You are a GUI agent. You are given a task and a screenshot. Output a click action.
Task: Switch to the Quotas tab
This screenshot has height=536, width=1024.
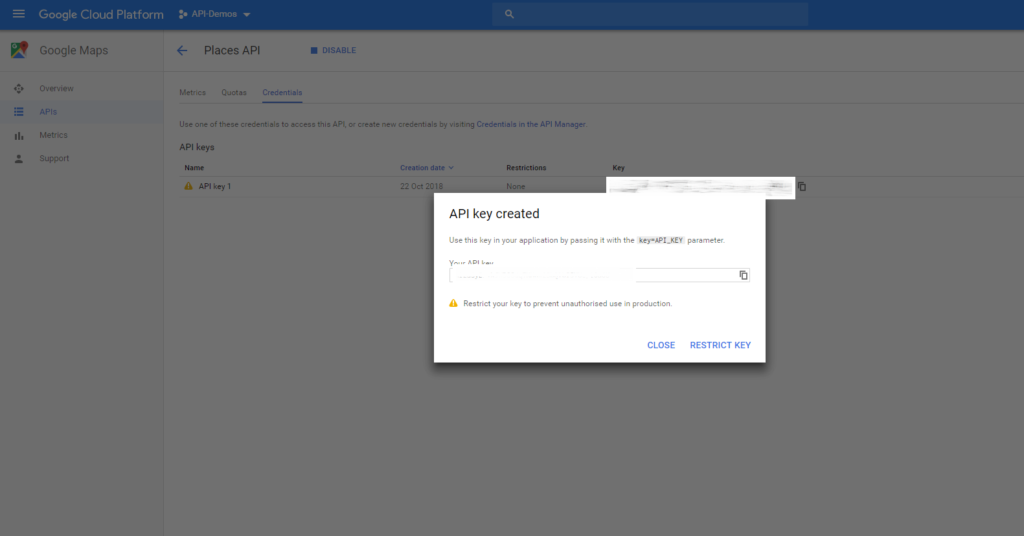pos(234,93)
